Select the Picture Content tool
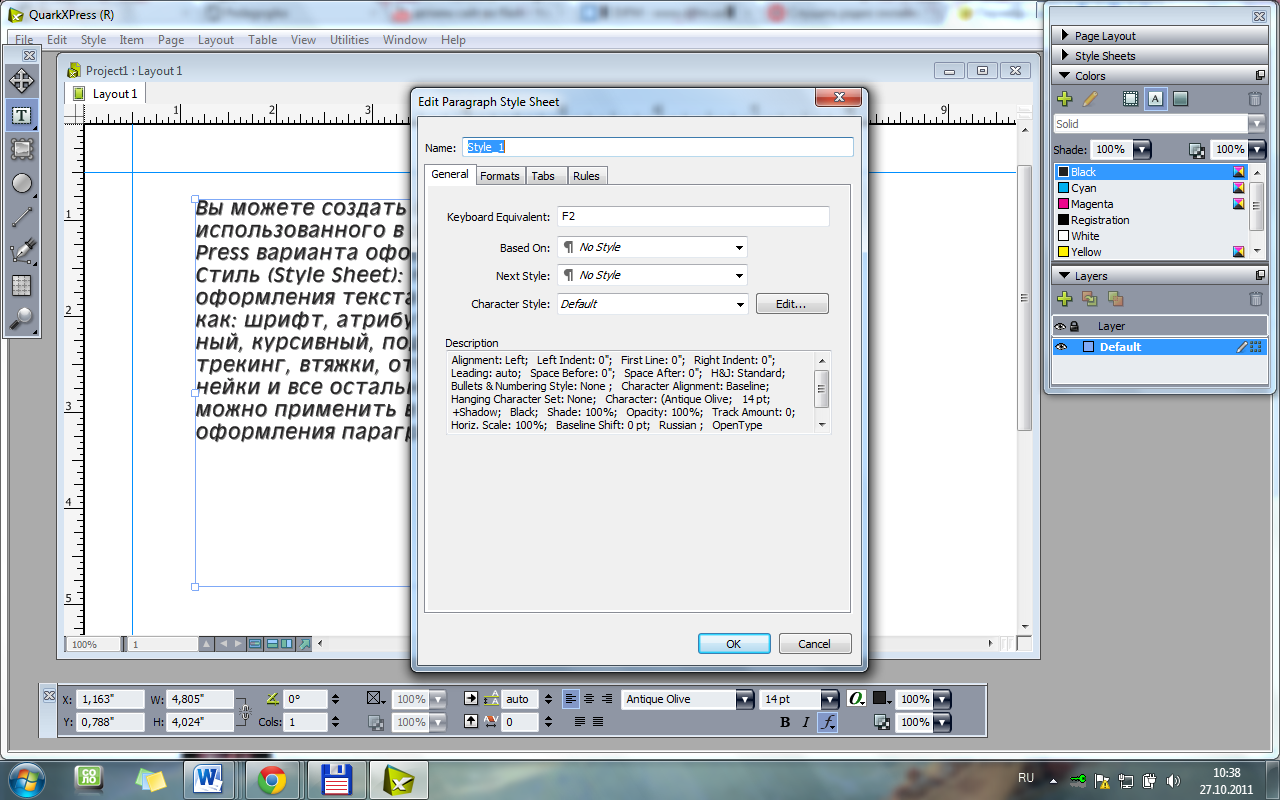This screenshot has width=1280, height=800. pyautogui.click(x=21, y=149)
